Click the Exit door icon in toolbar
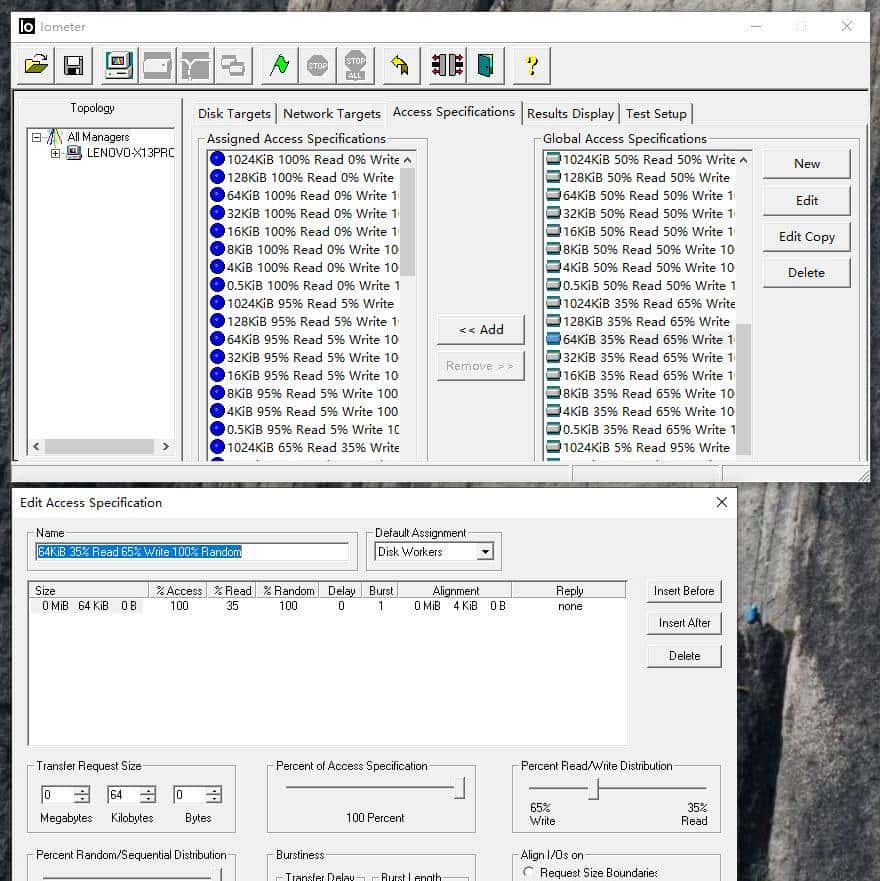The image size is (880, 881). click(485, 66)
